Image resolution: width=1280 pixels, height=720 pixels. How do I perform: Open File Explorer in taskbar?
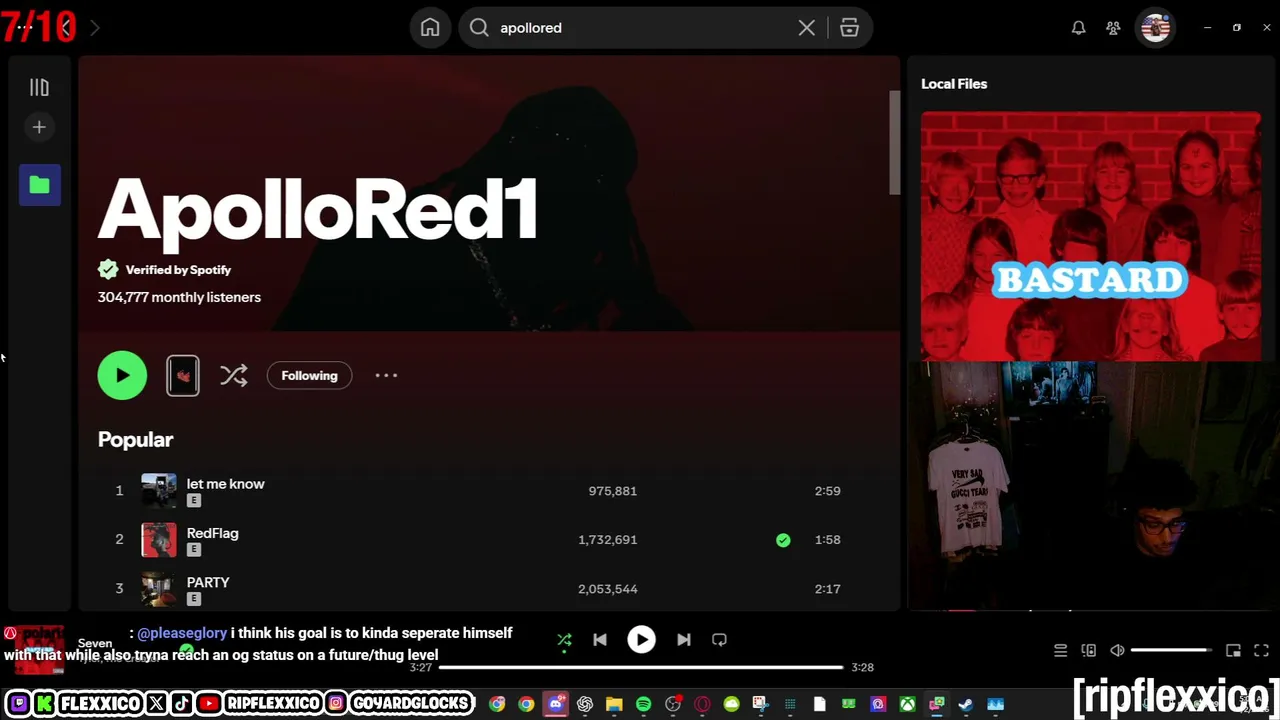tap(614, 704)
